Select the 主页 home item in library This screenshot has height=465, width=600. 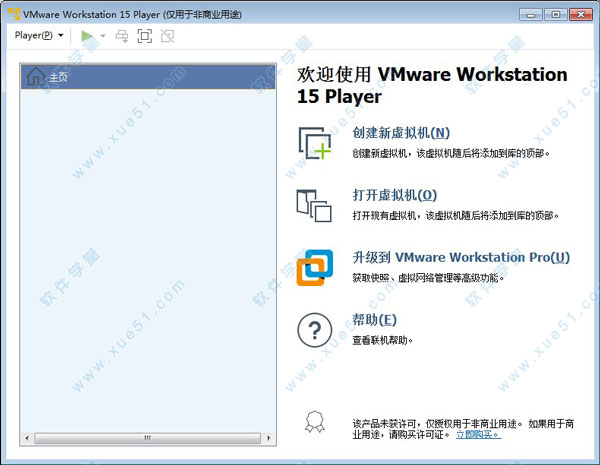(148, 77)
